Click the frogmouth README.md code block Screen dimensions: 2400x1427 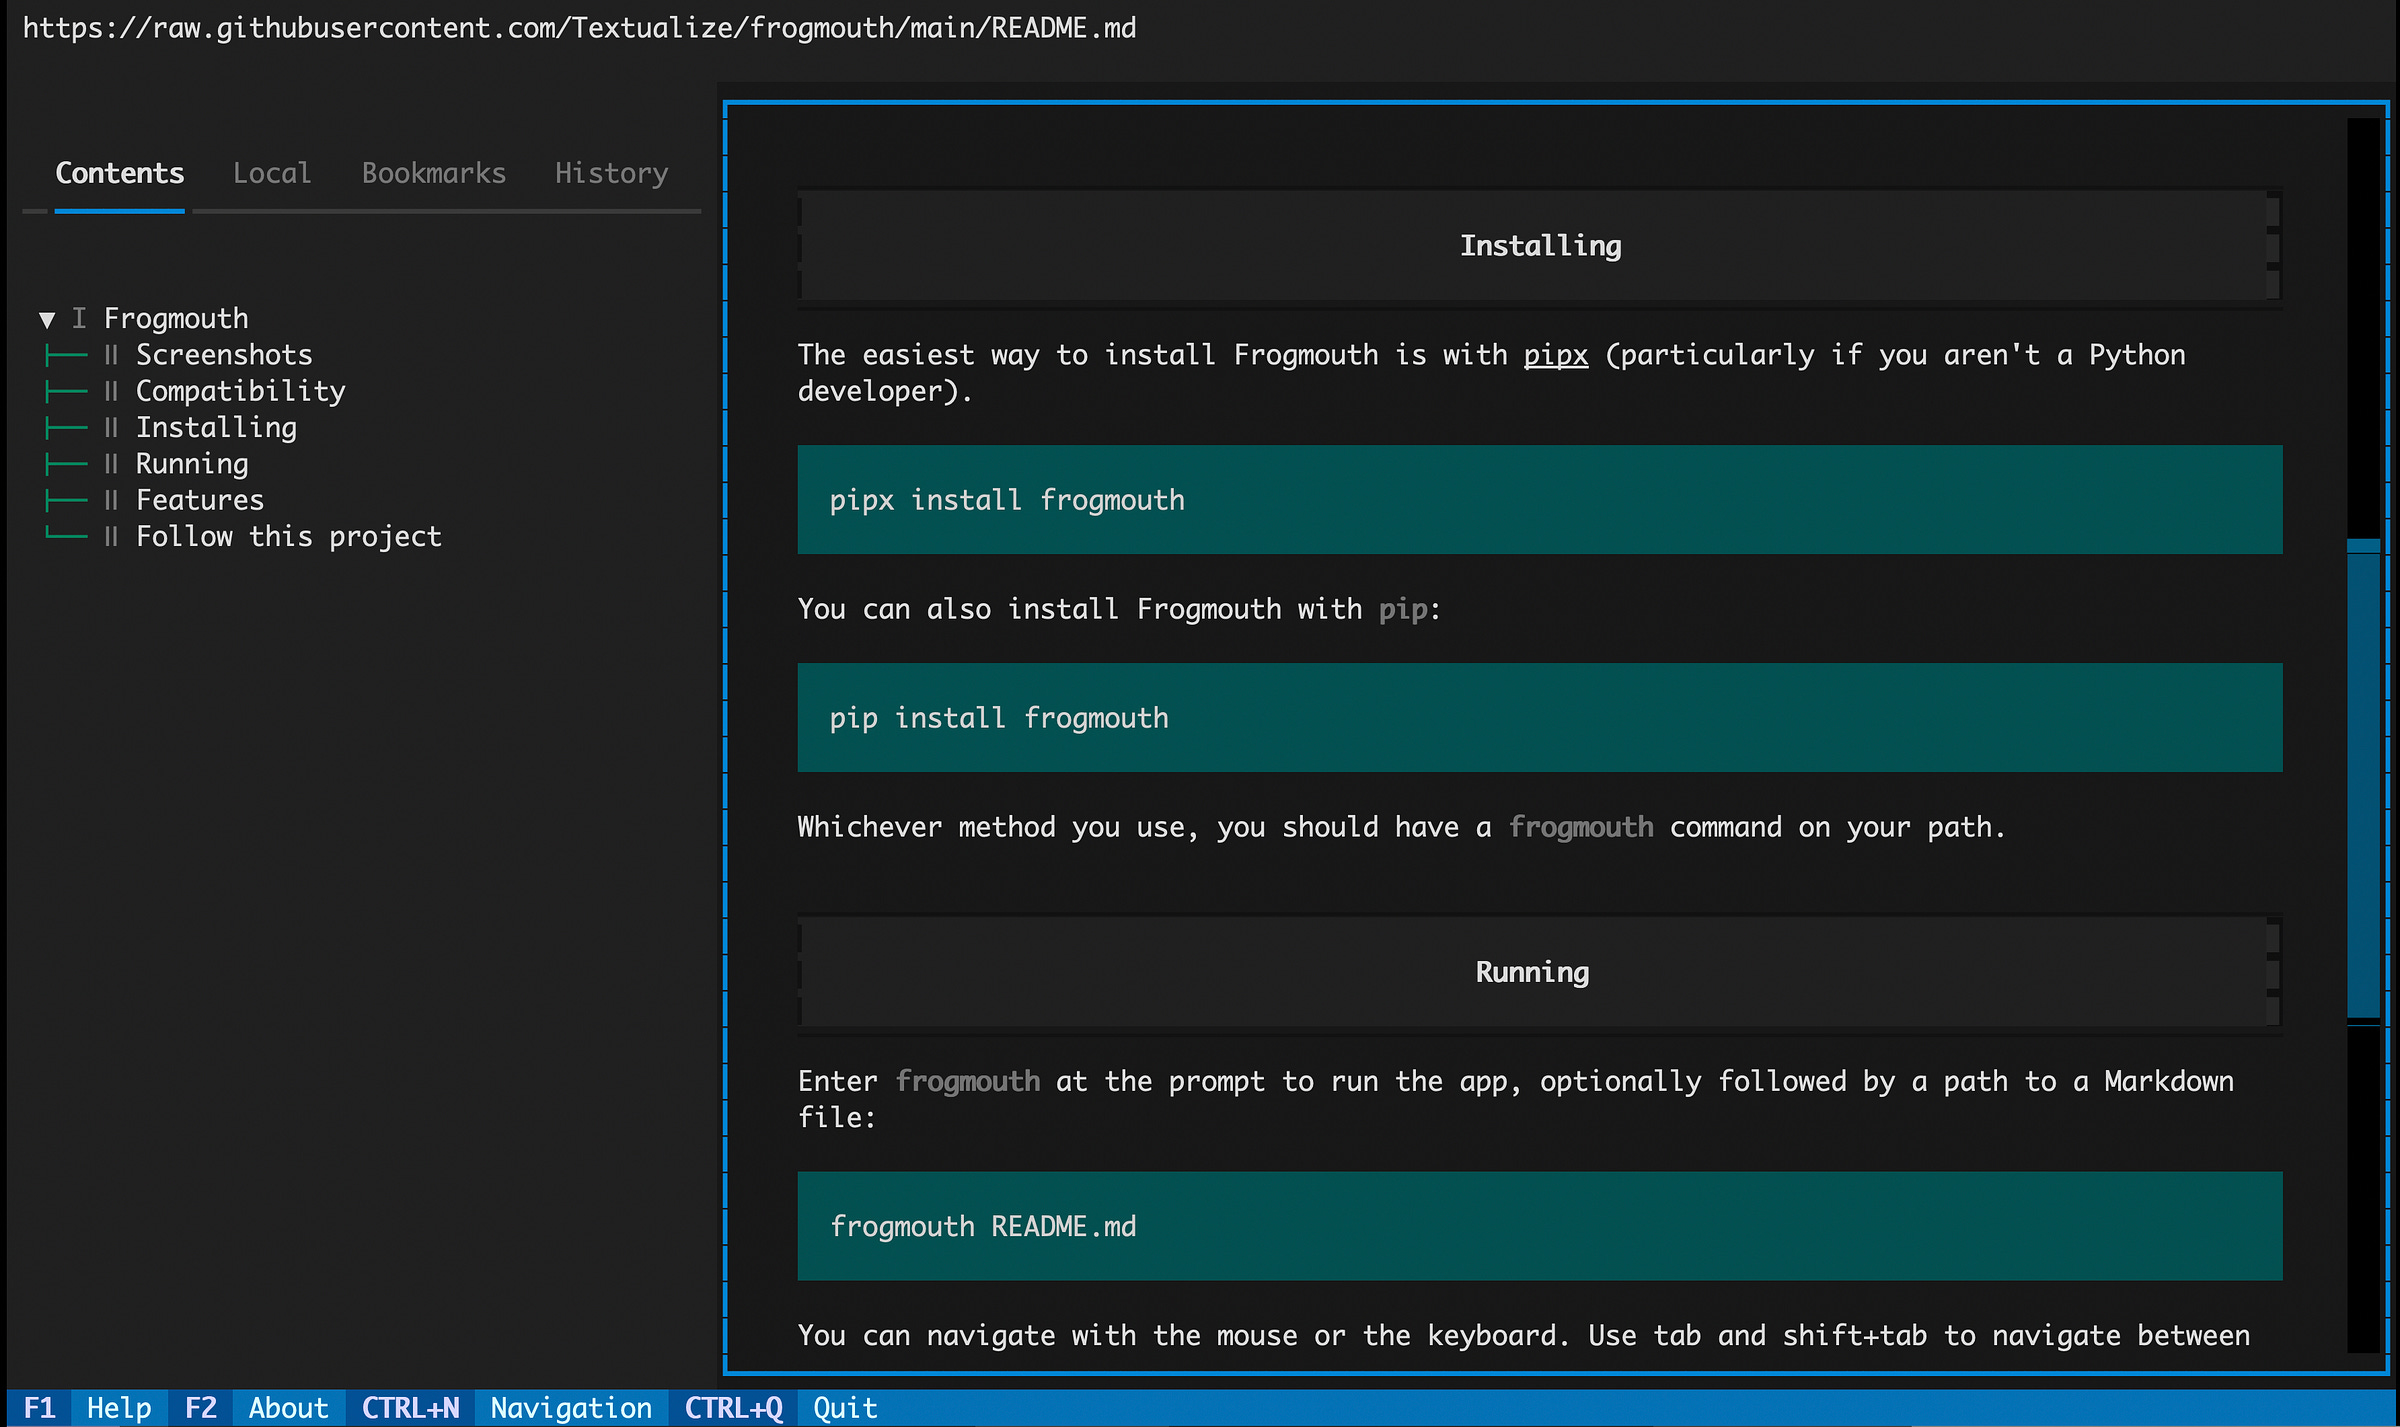click(x=1540, y=1226)
